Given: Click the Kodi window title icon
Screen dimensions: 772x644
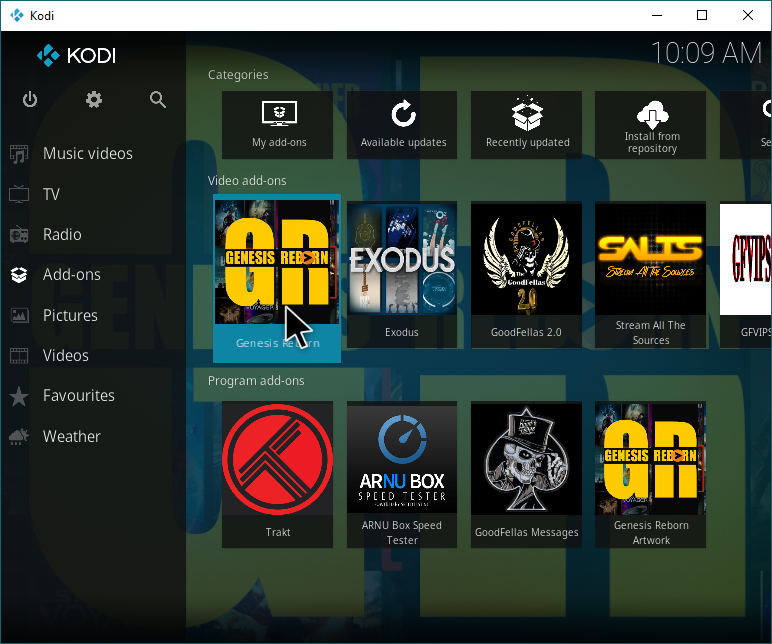Looking at the screenshot, I should 17,15.
